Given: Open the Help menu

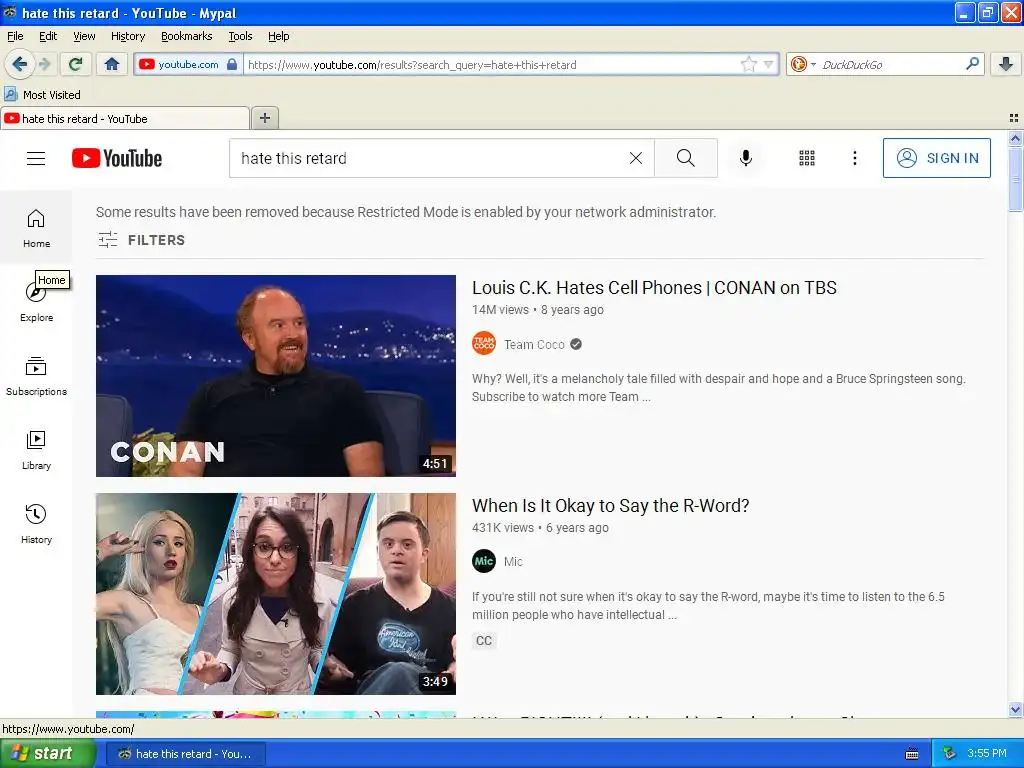Looking at the screenshot, I should click(x=278, y=36).
